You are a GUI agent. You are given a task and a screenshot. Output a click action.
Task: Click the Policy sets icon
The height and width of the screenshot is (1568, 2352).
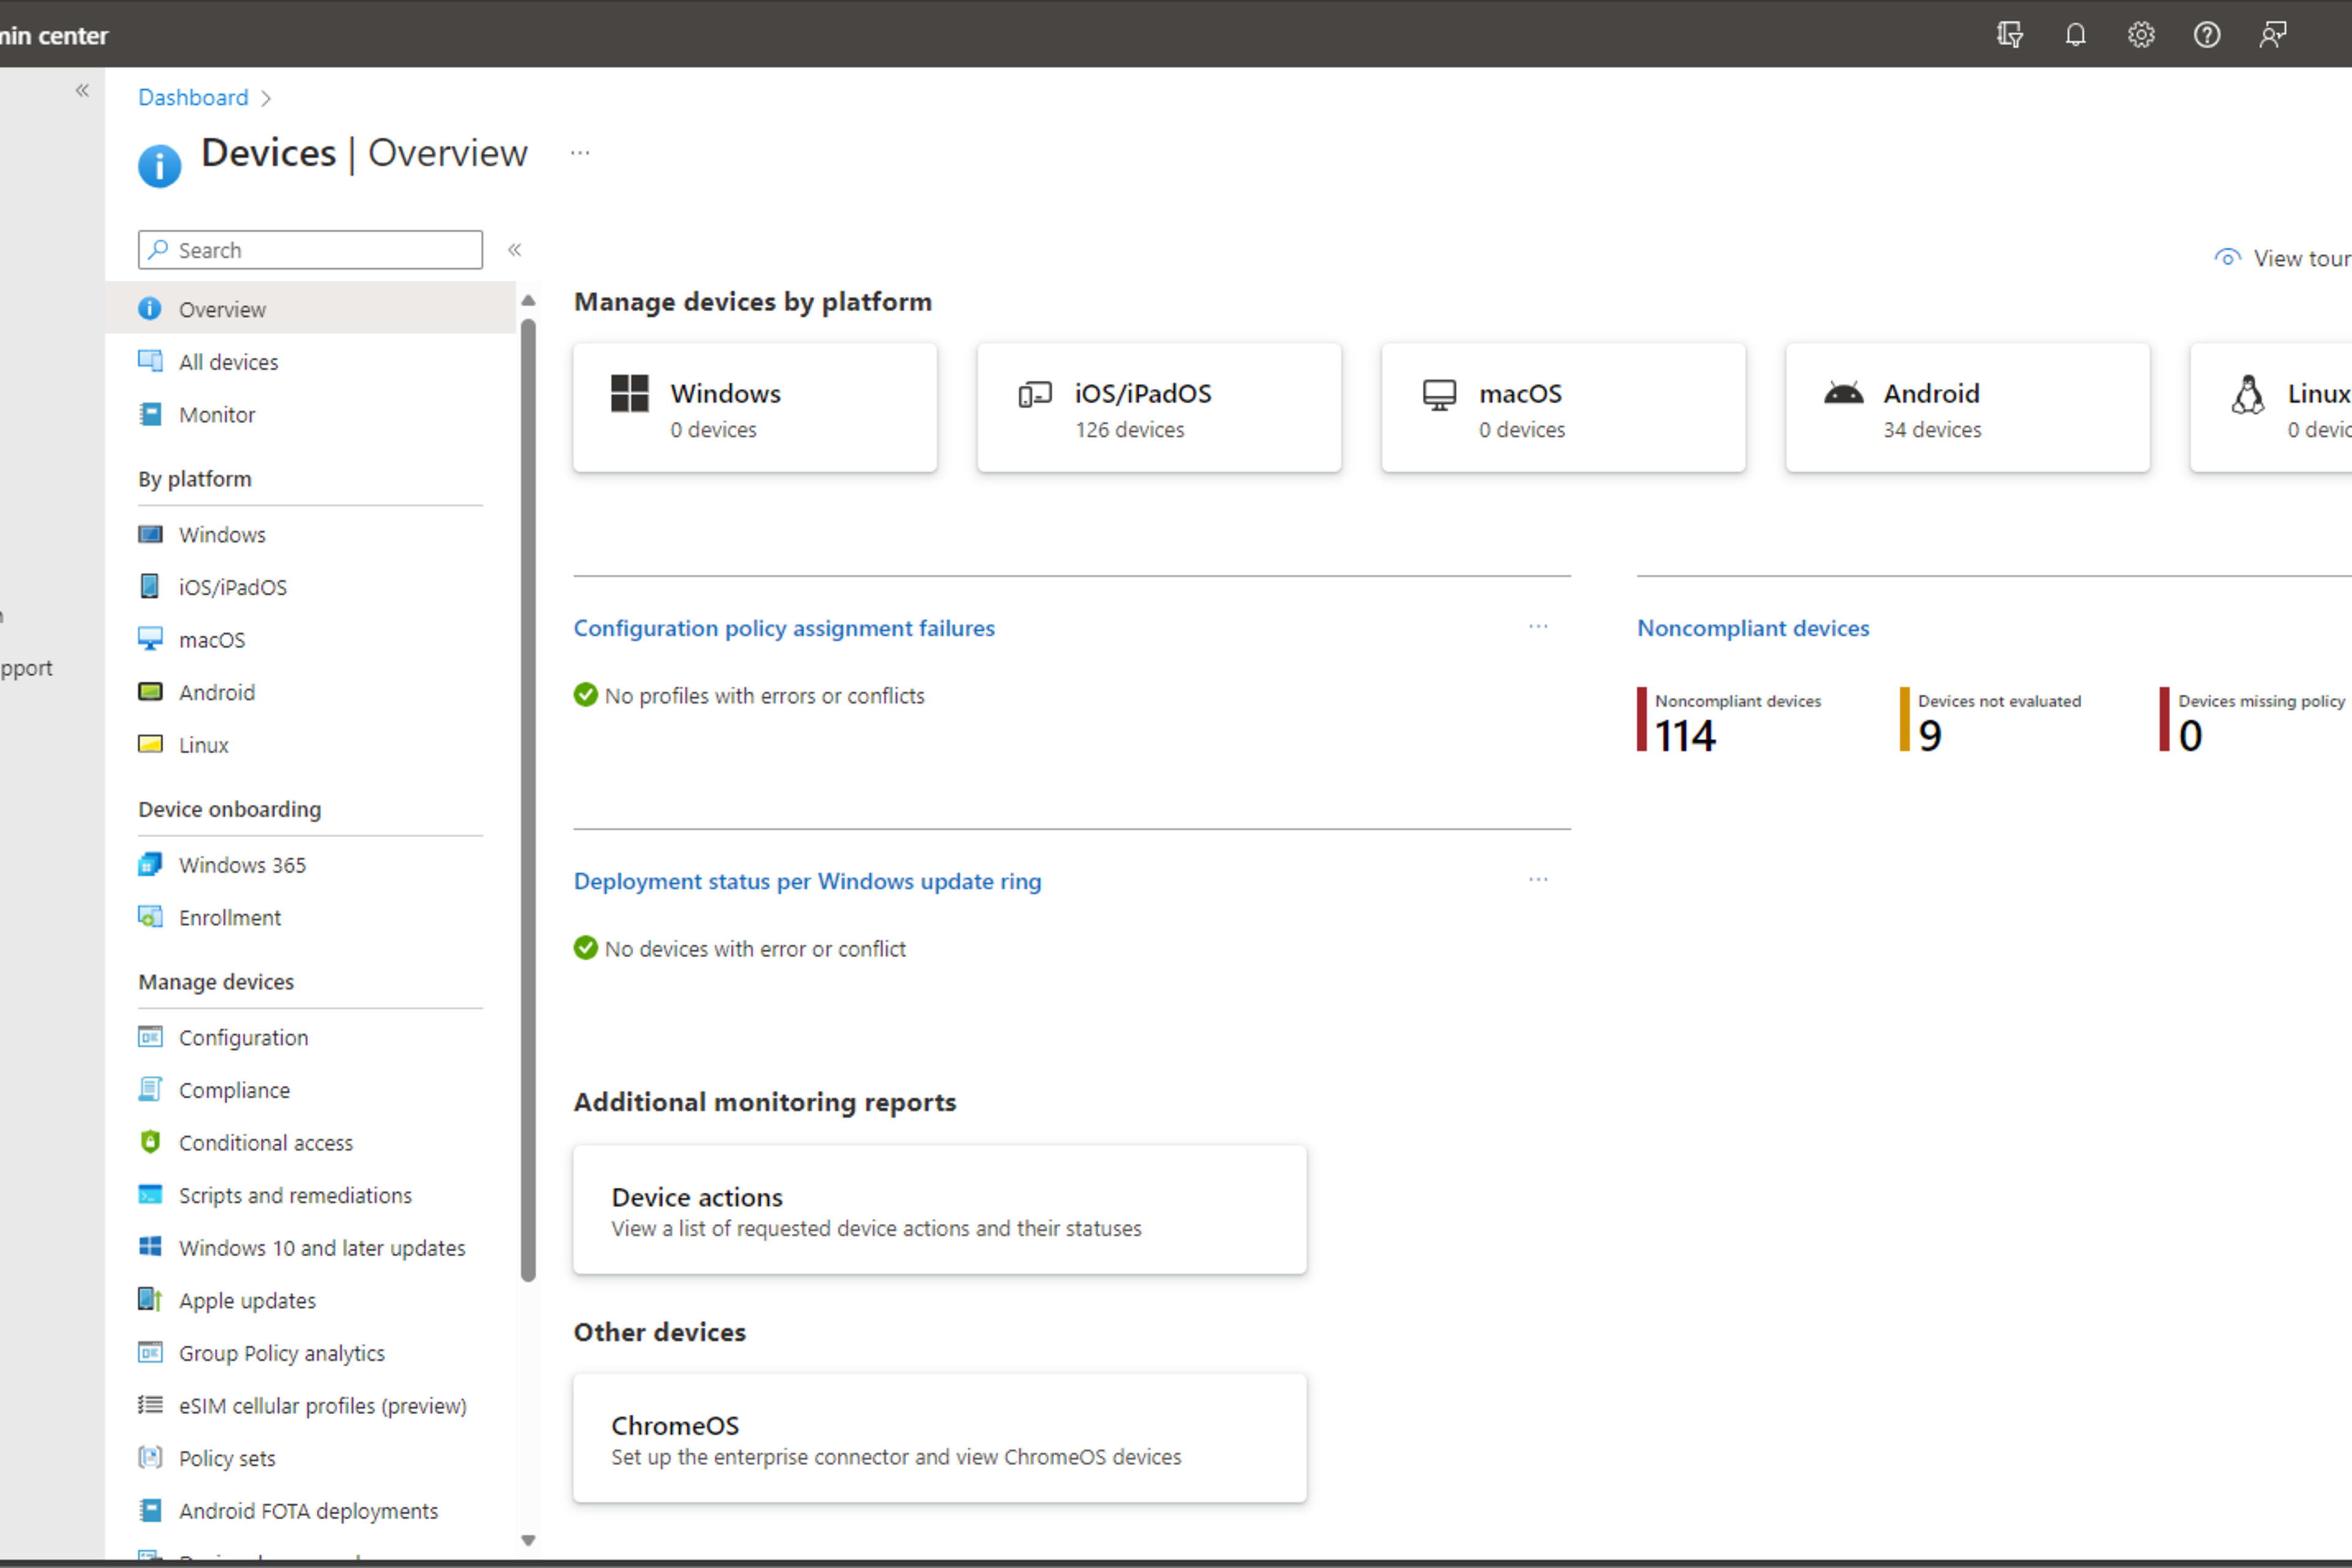150,1458
